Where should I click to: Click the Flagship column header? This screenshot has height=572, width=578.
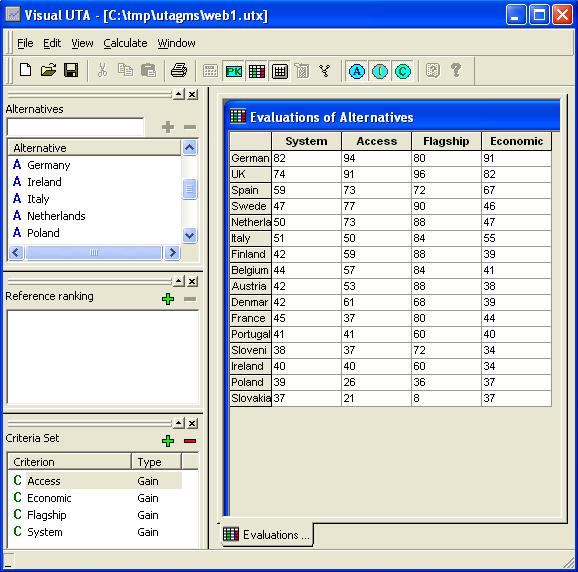[x=446, y=141]
